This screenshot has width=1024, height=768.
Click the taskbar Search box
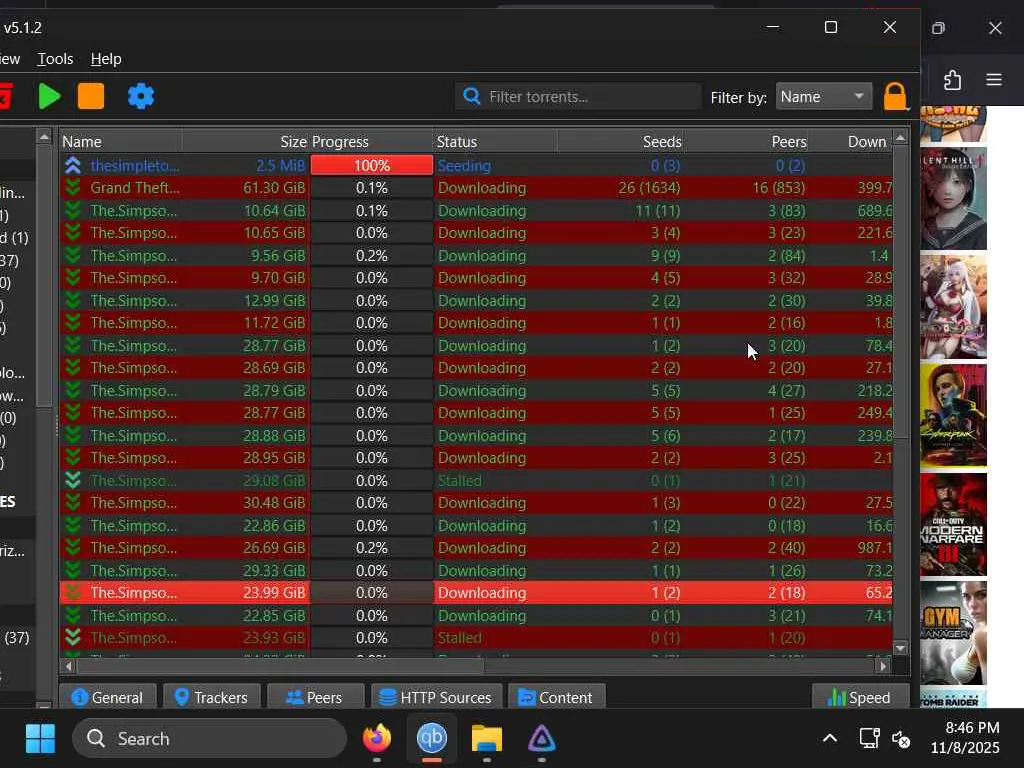209,739
